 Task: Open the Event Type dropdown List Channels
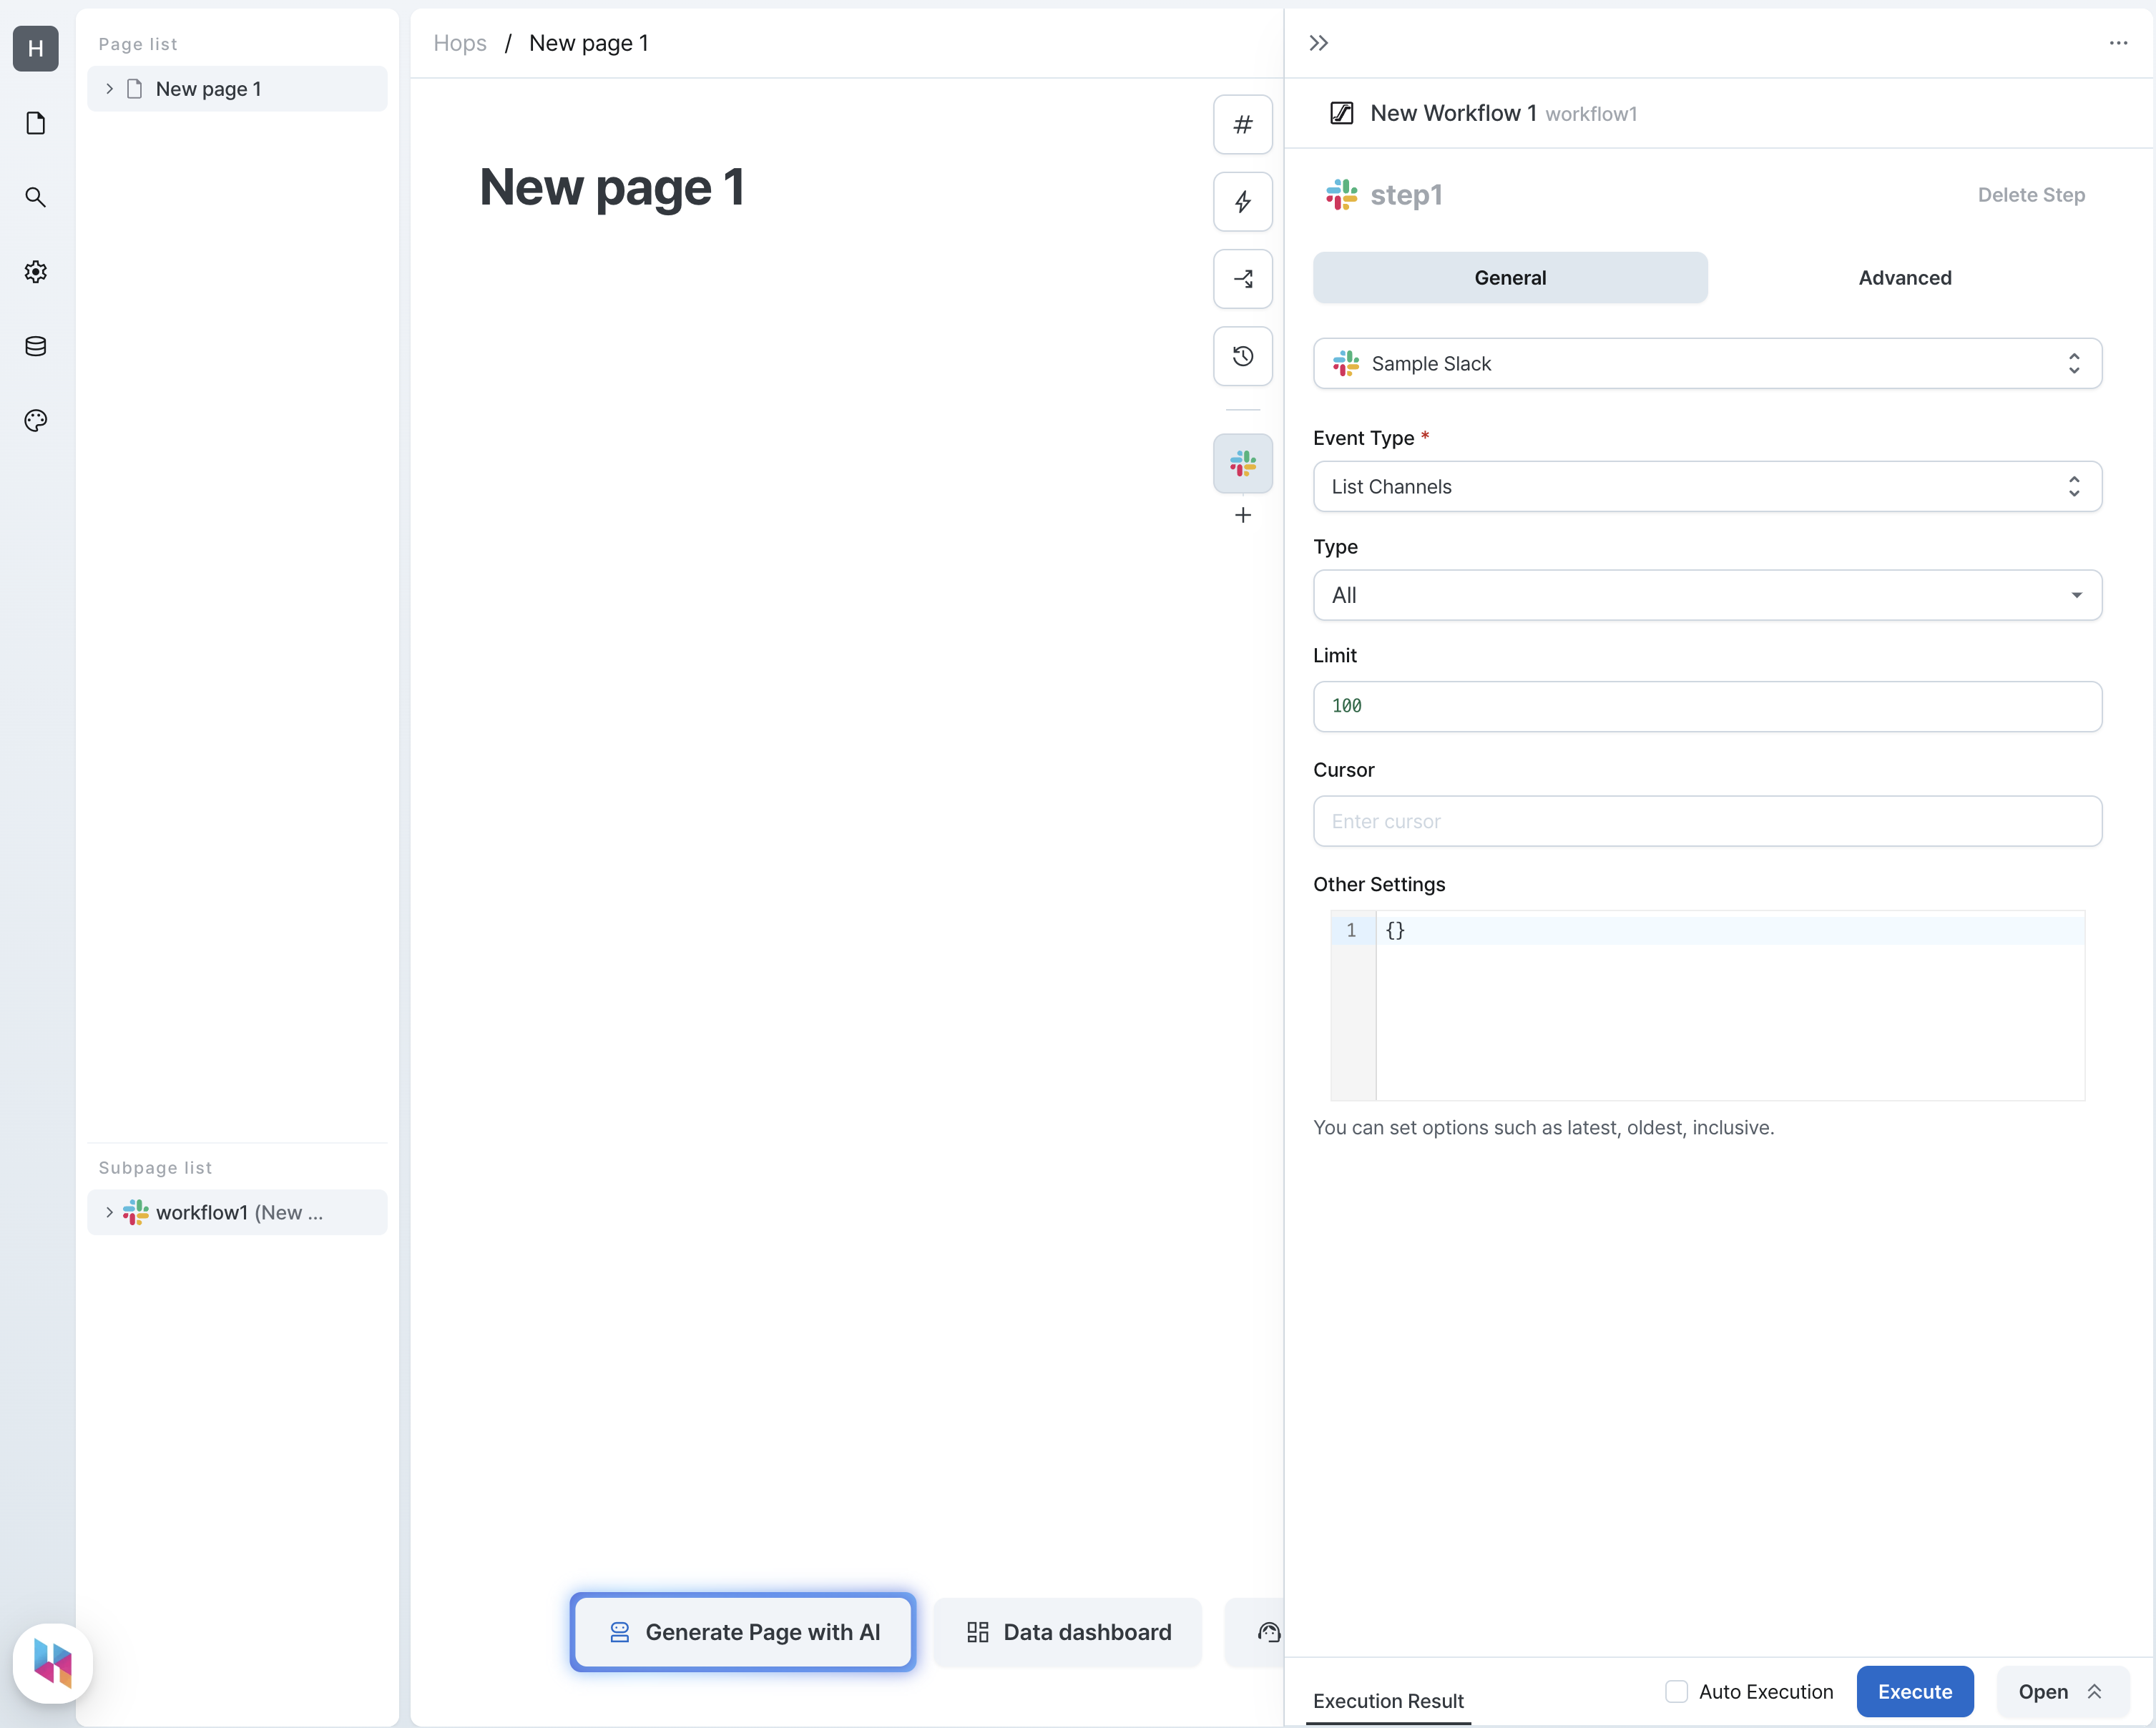pyautogui.click(x=1707, y=485)
